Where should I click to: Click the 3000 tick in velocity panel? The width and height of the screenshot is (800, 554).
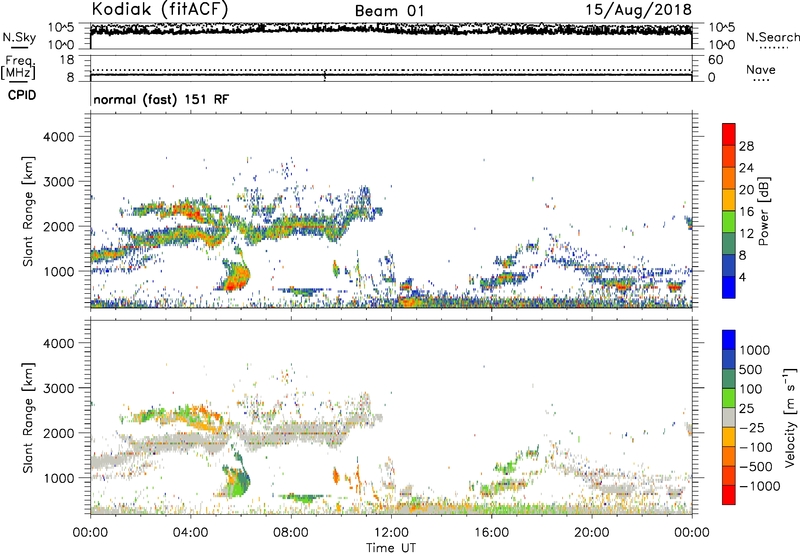[58, 388]
